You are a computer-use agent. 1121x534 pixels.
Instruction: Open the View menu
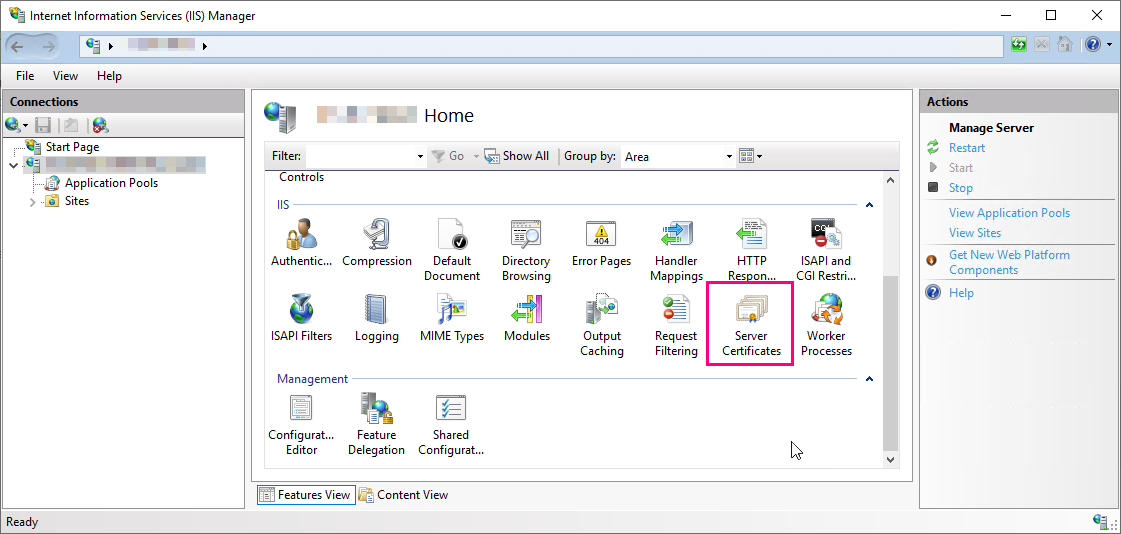click(x=65, y=76)
